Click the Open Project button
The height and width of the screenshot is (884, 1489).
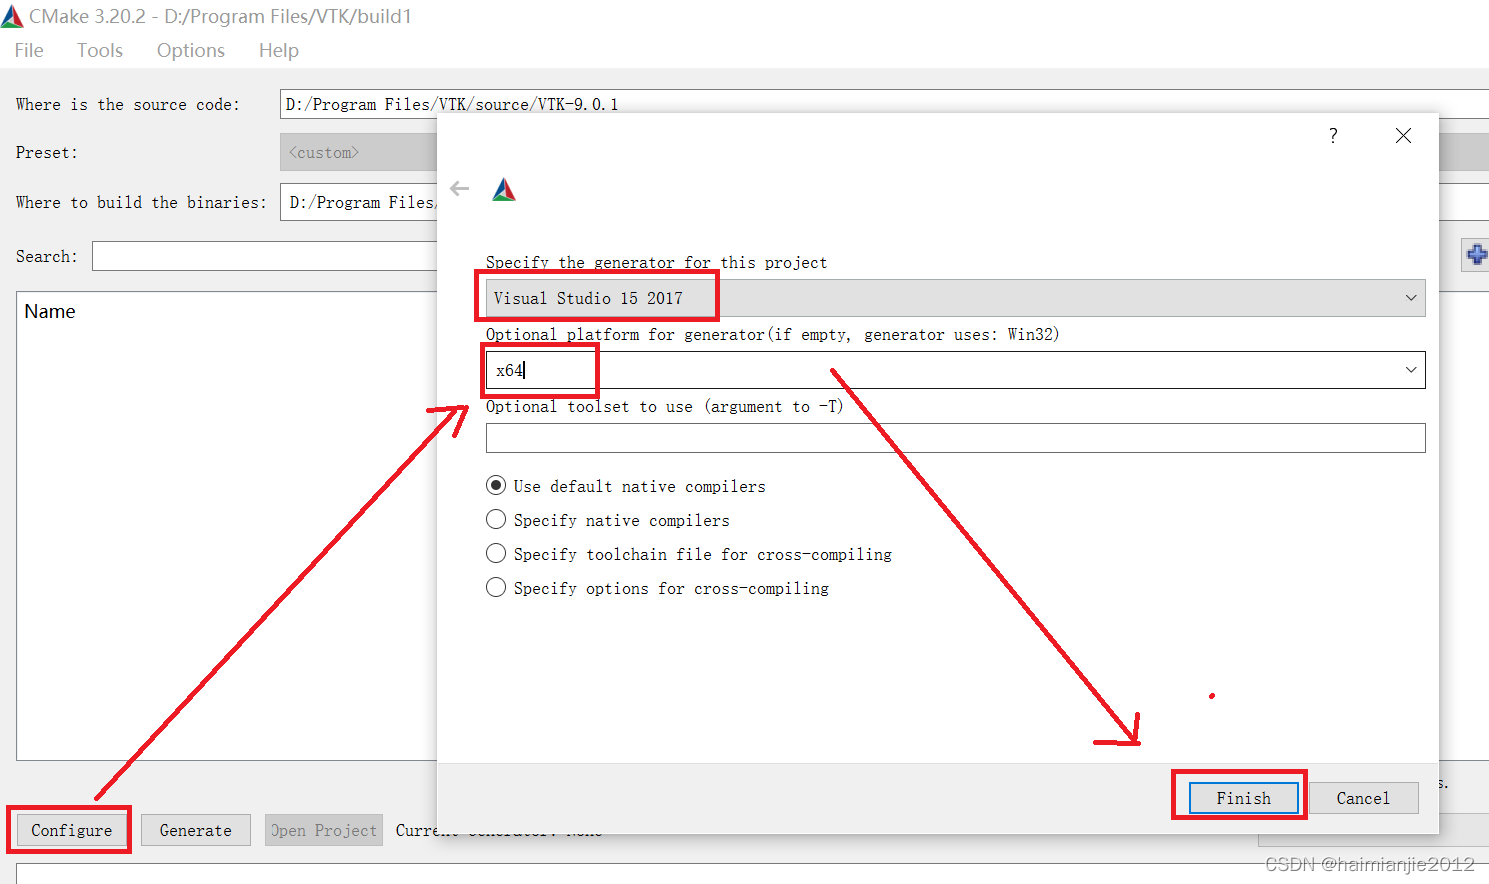tap(324, 830)
